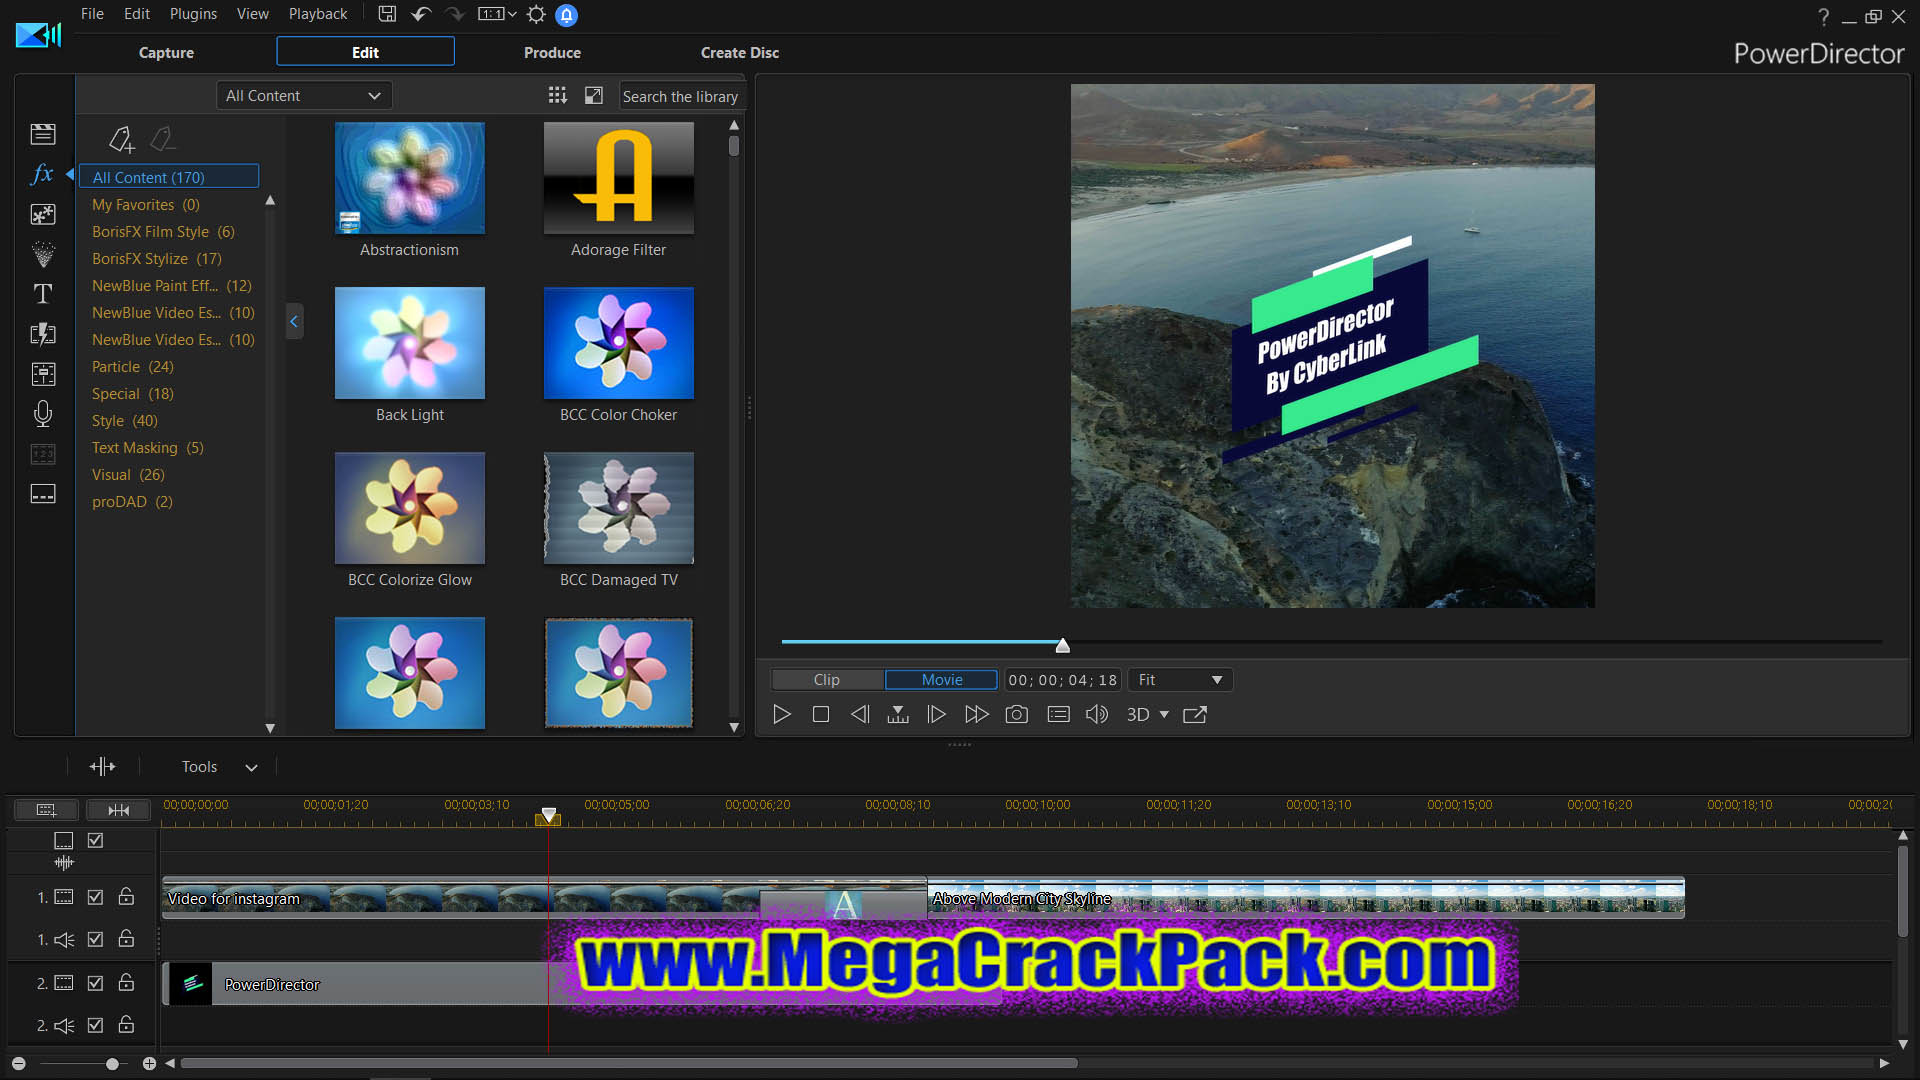Click the split clip tool icon
1920x1080 pixels.
[102, 767]
